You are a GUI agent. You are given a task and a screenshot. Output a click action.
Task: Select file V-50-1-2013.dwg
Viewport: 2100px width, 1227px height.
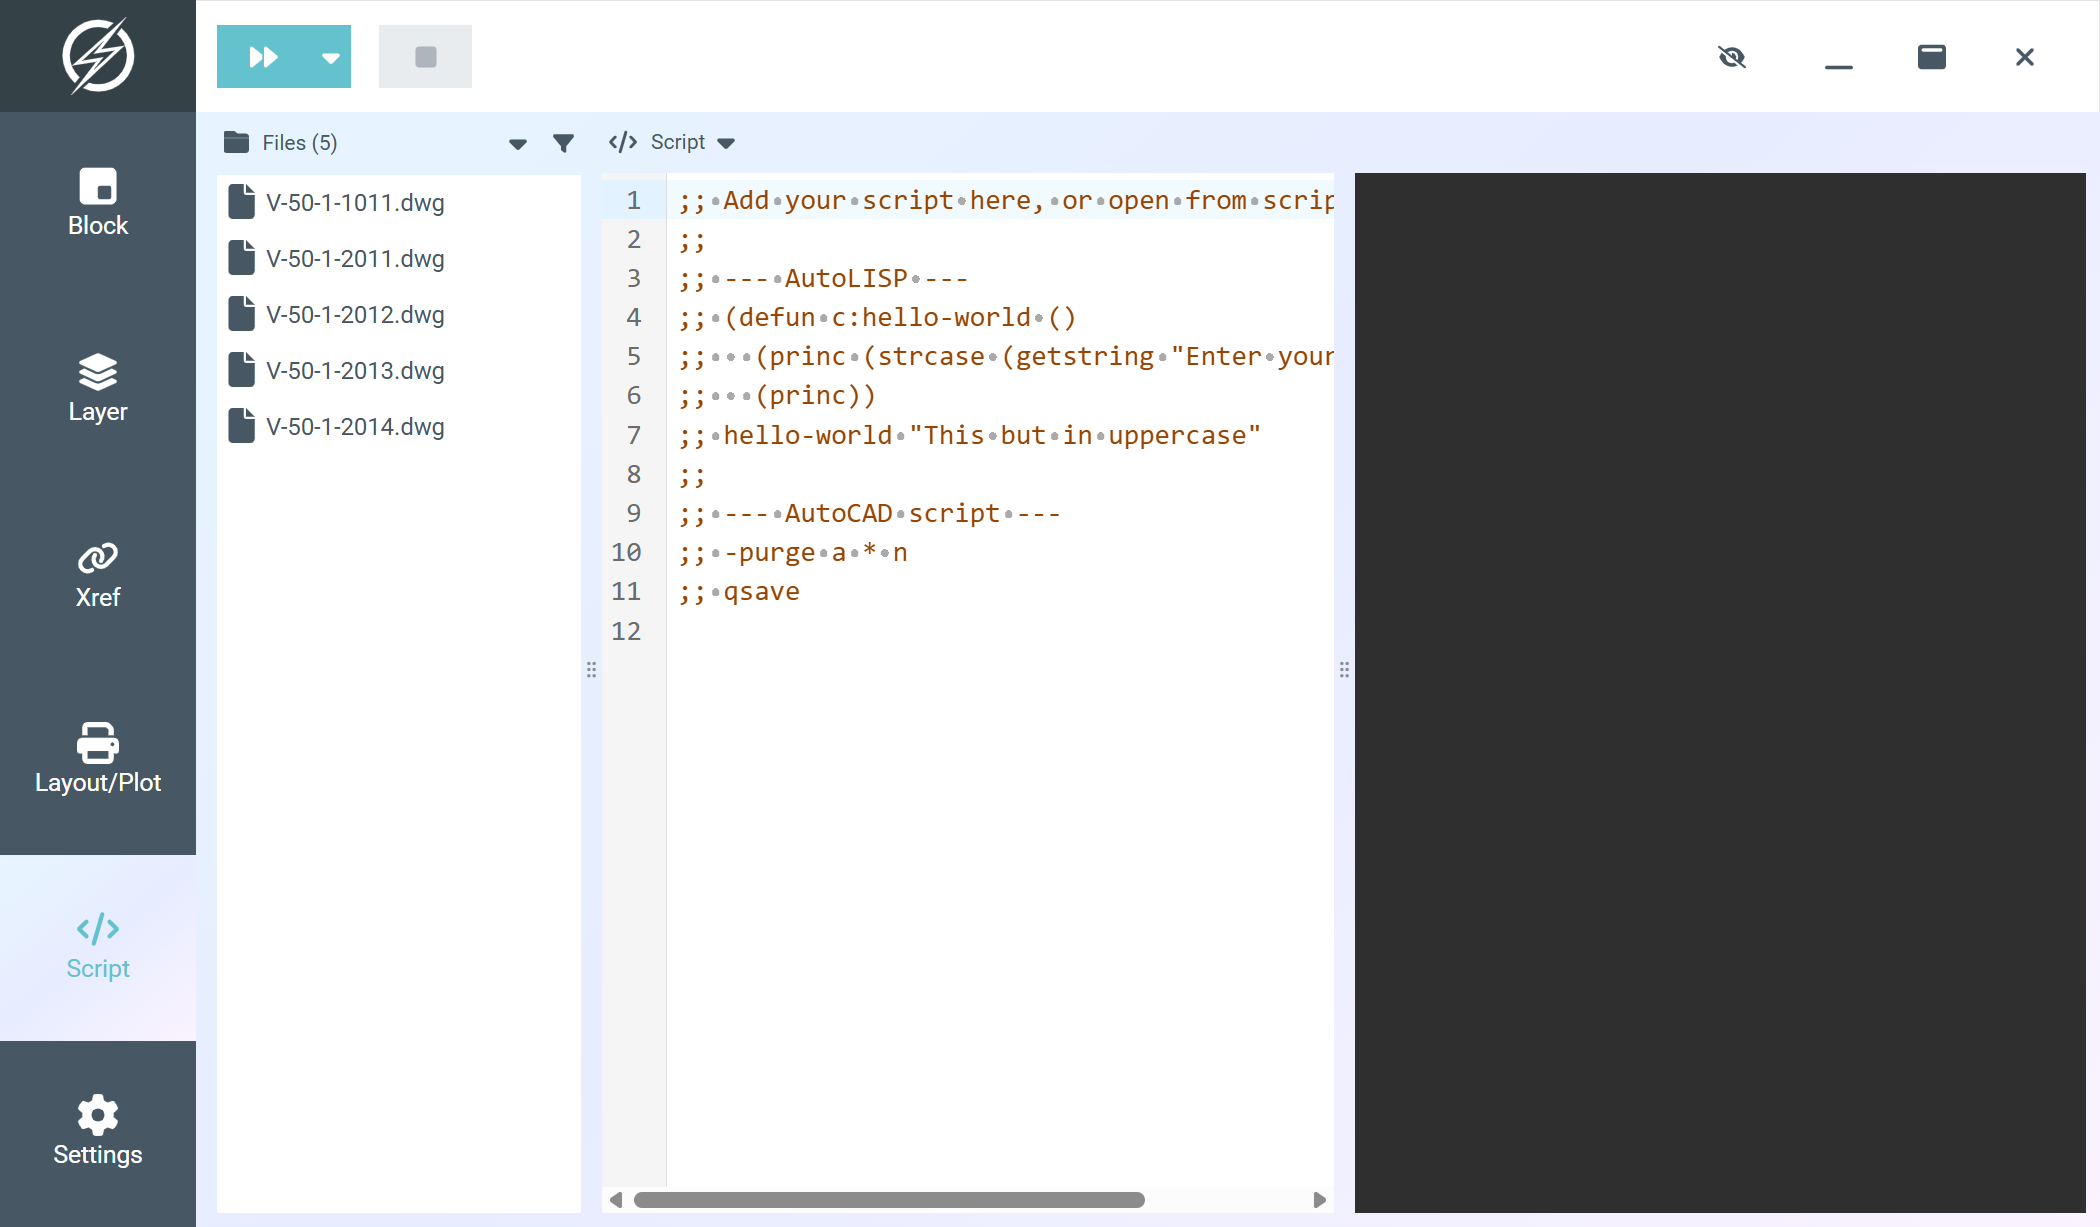pos(398,370)
